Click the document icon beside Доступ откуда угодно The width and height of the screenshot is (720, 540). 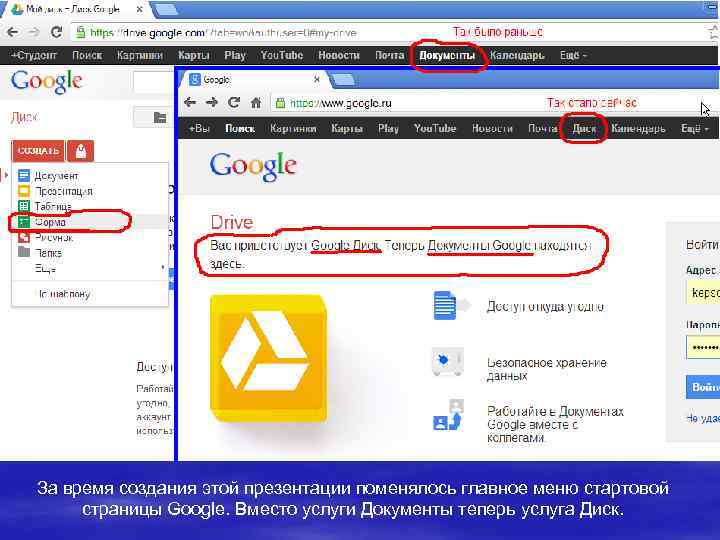(452, 305)
